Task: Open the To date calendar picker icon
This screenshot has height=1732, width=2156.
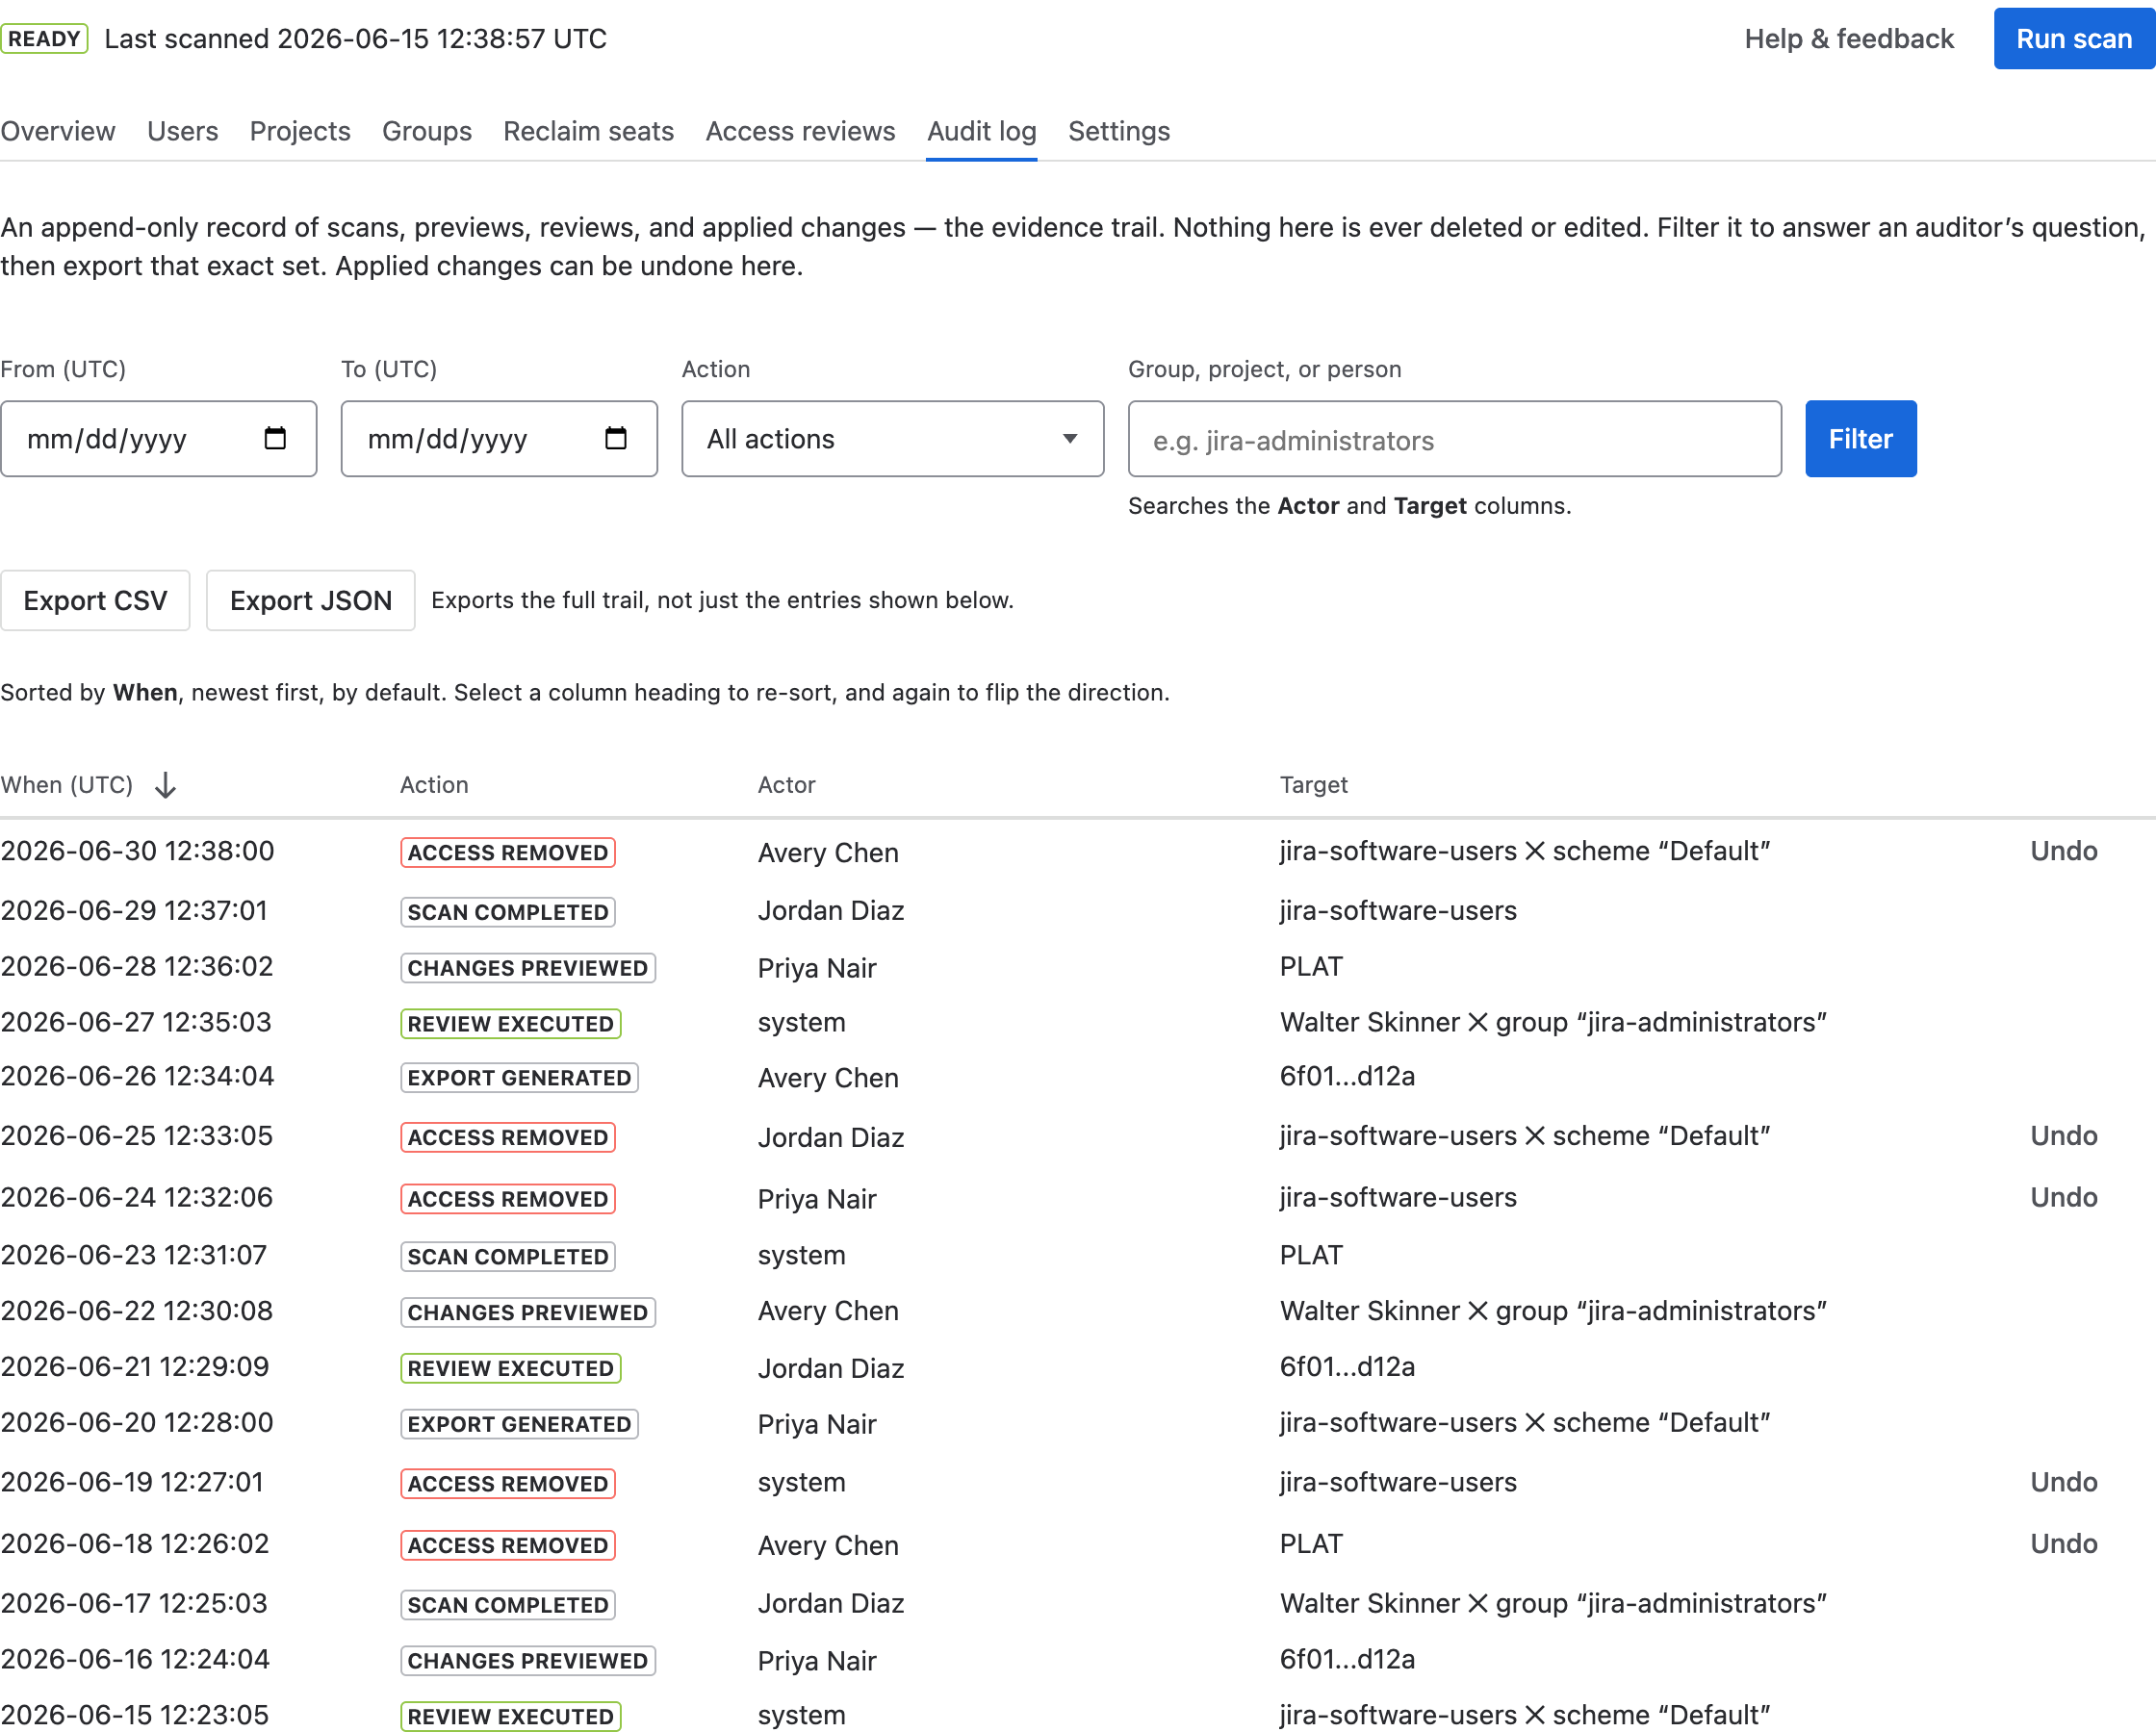Action: [616, 438]
